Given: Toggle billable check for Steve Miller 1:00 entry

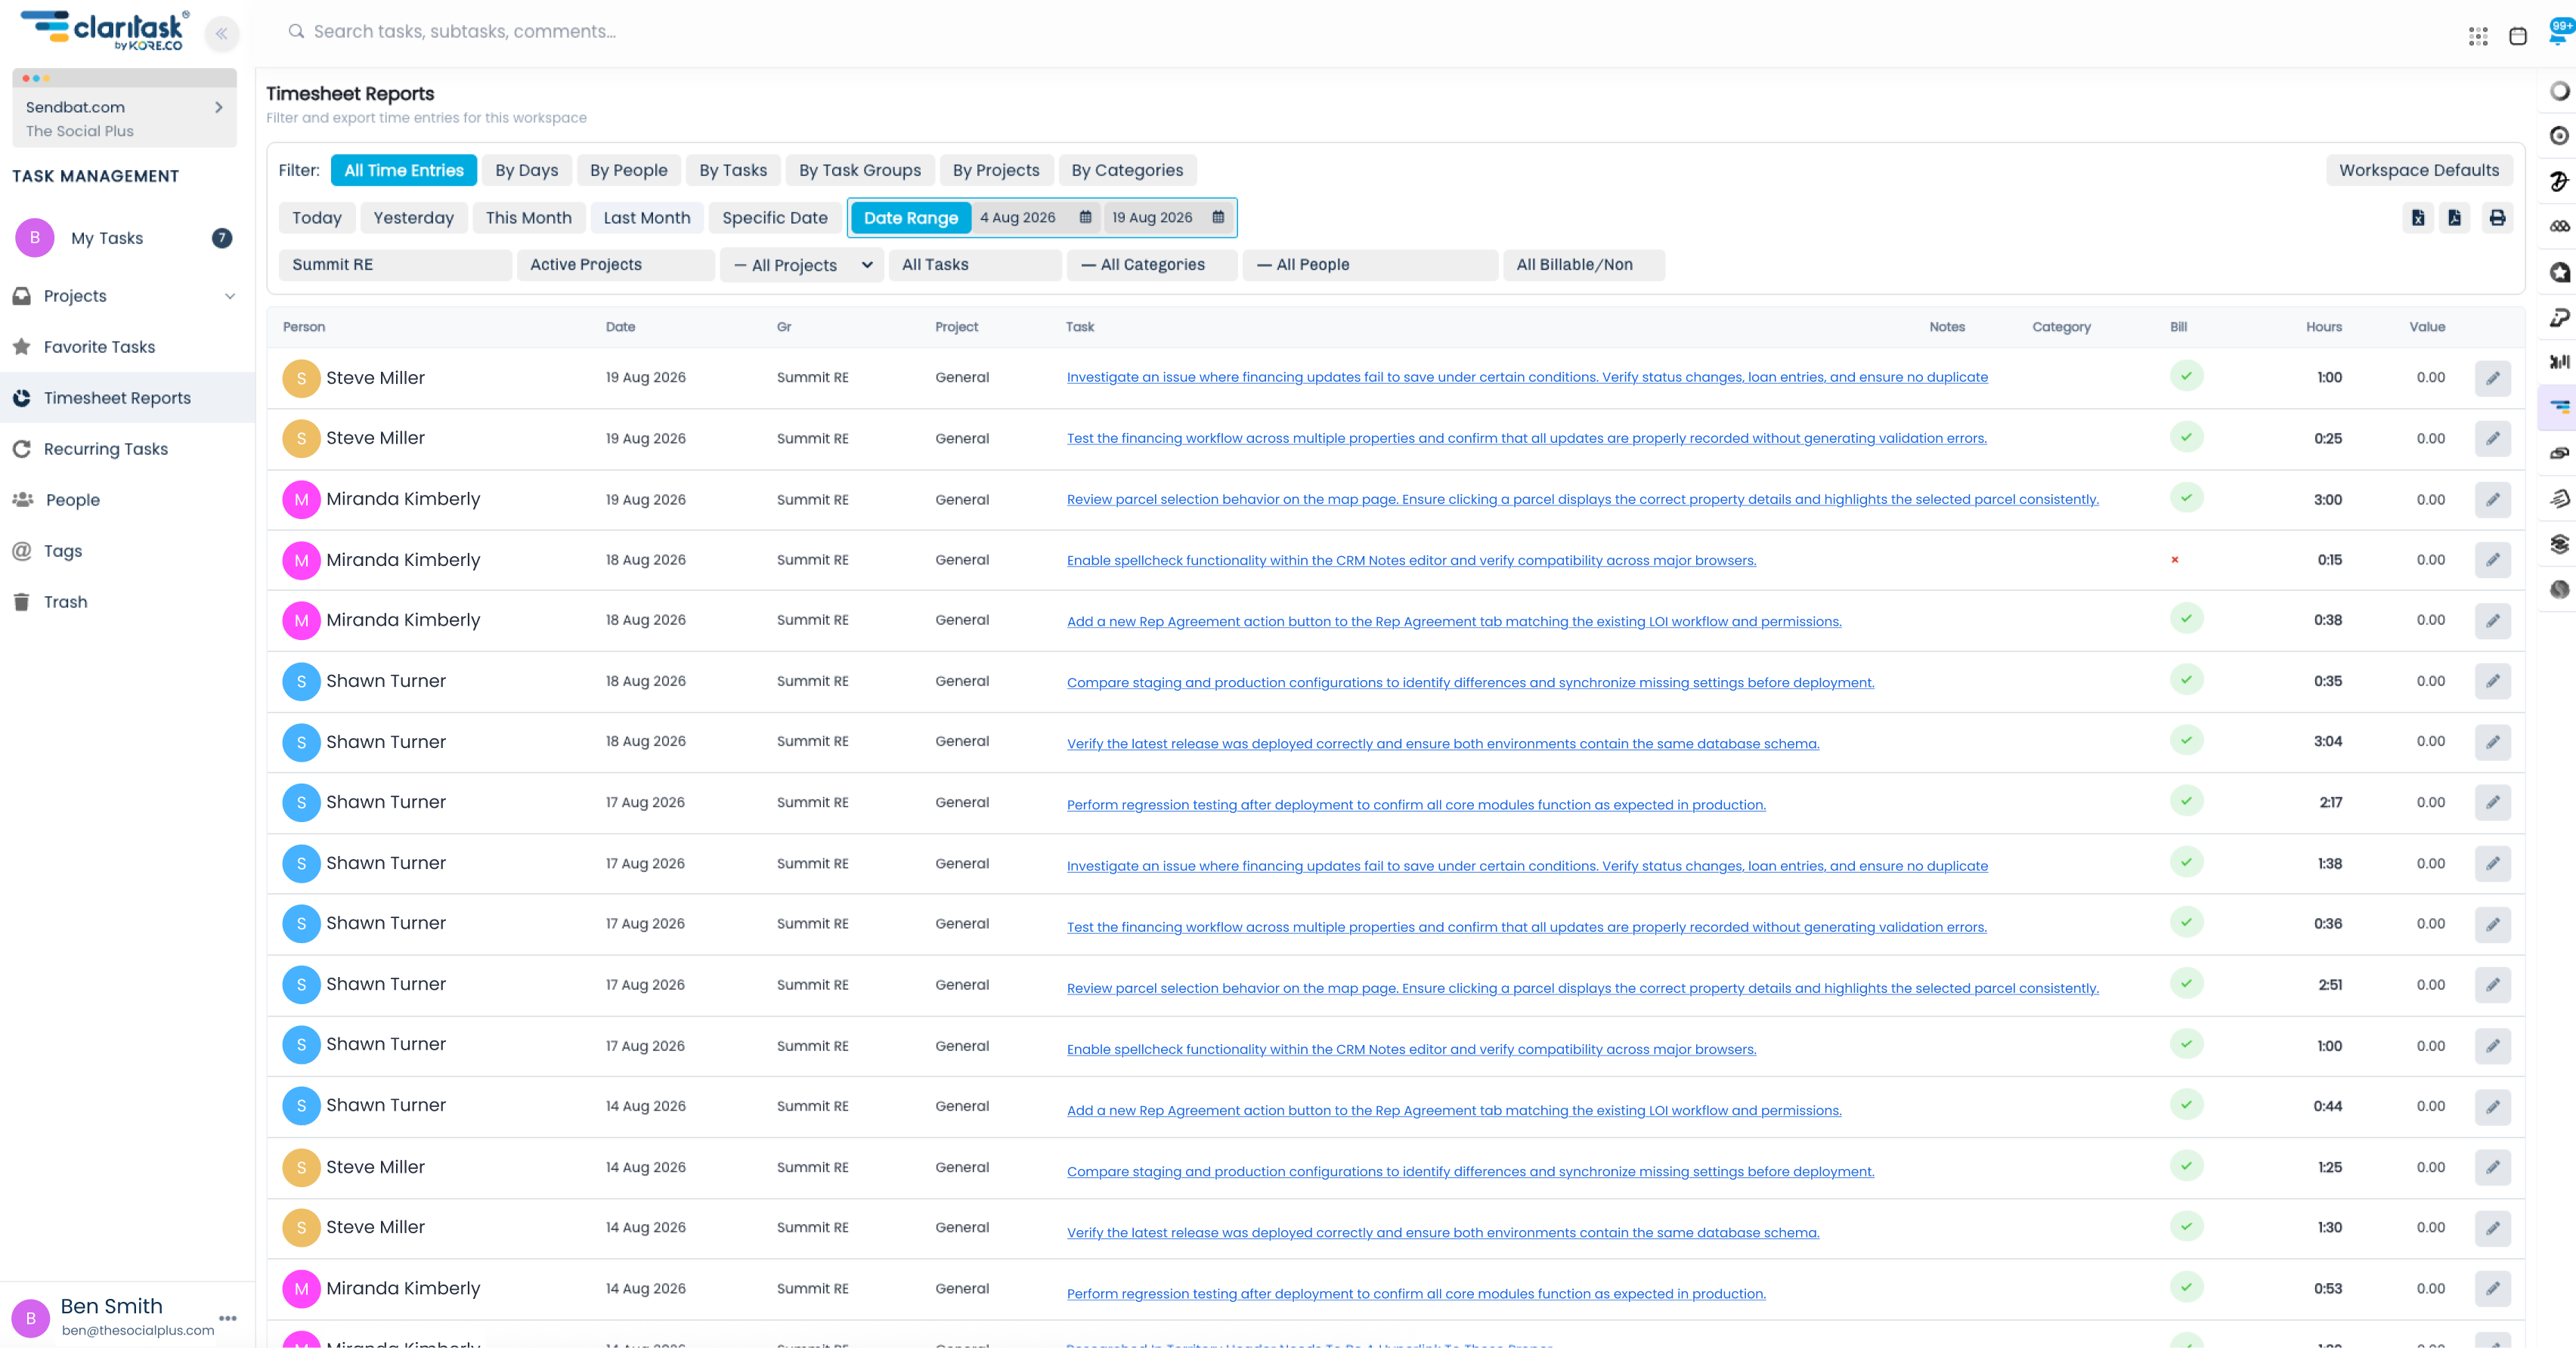Looking at the screenshot, I should click(2186, 376).
